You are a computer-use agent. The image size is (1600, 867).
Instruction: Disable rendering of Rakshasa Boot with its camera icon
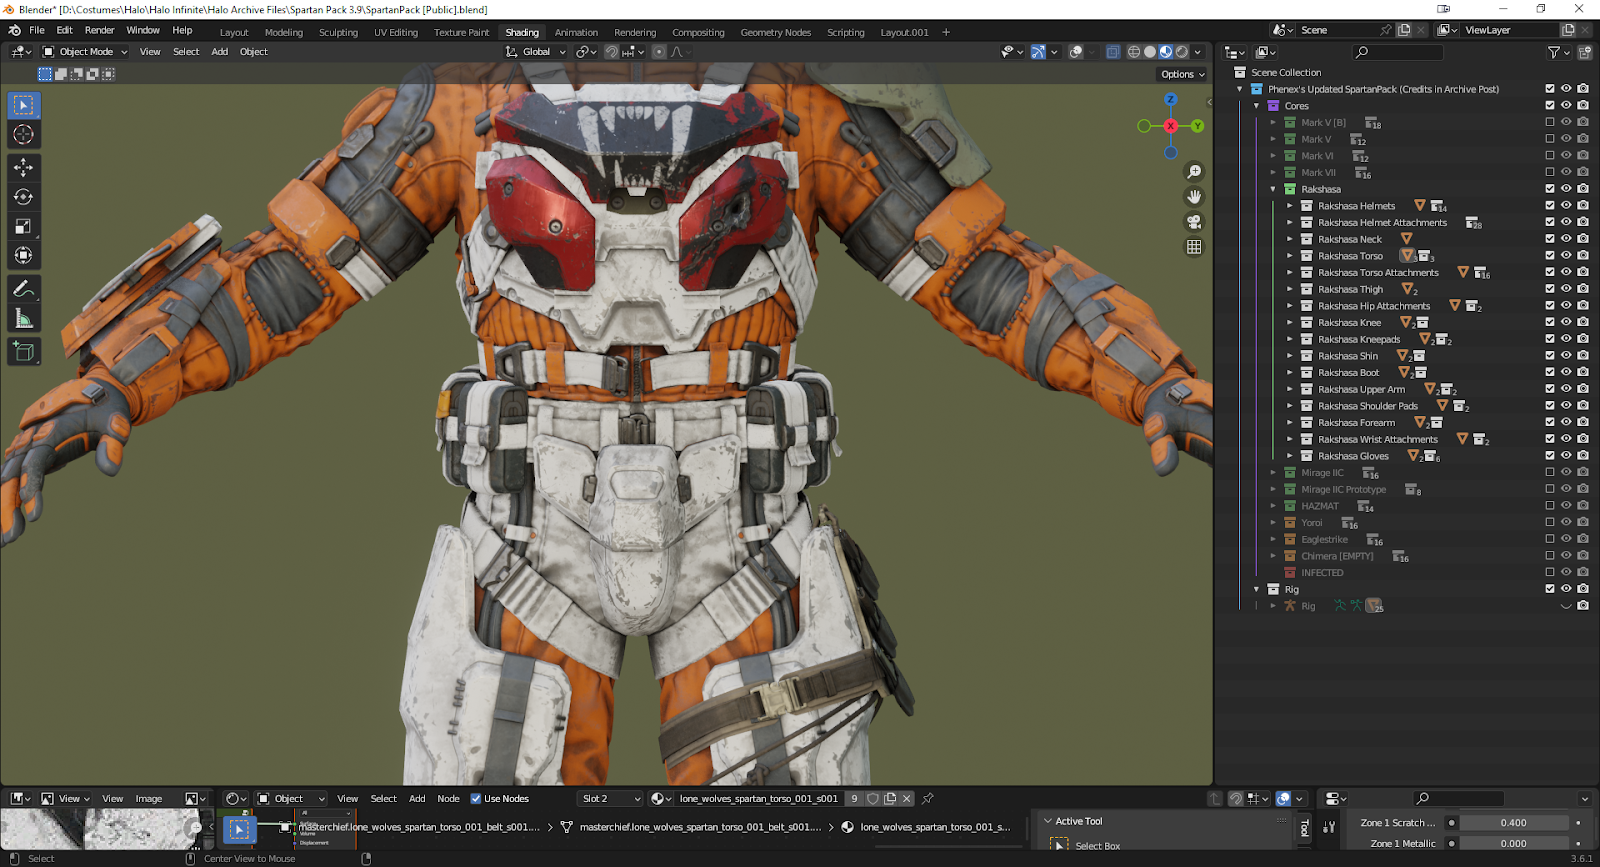1583,372
